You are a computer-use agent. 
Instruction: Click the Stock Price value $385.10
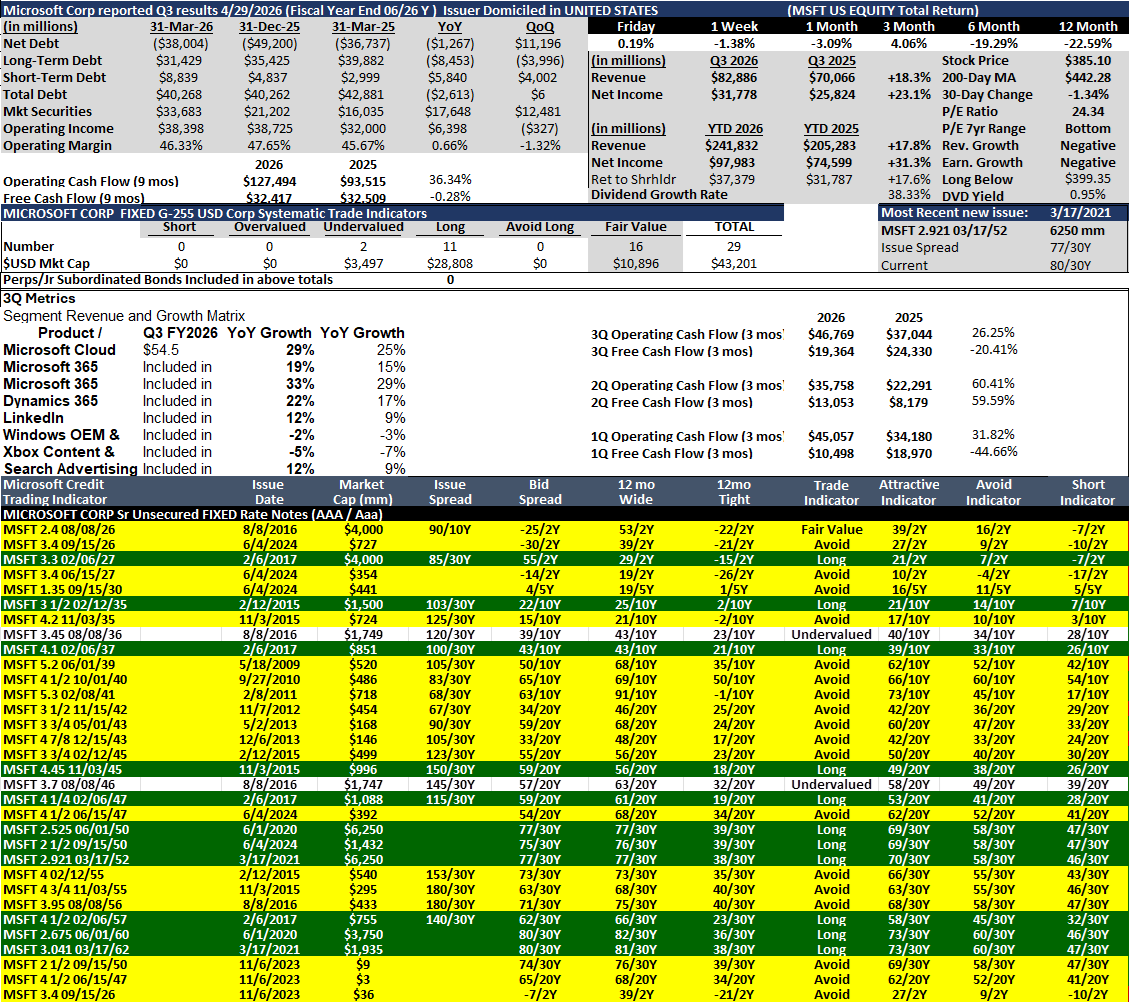coord(1088,60)
